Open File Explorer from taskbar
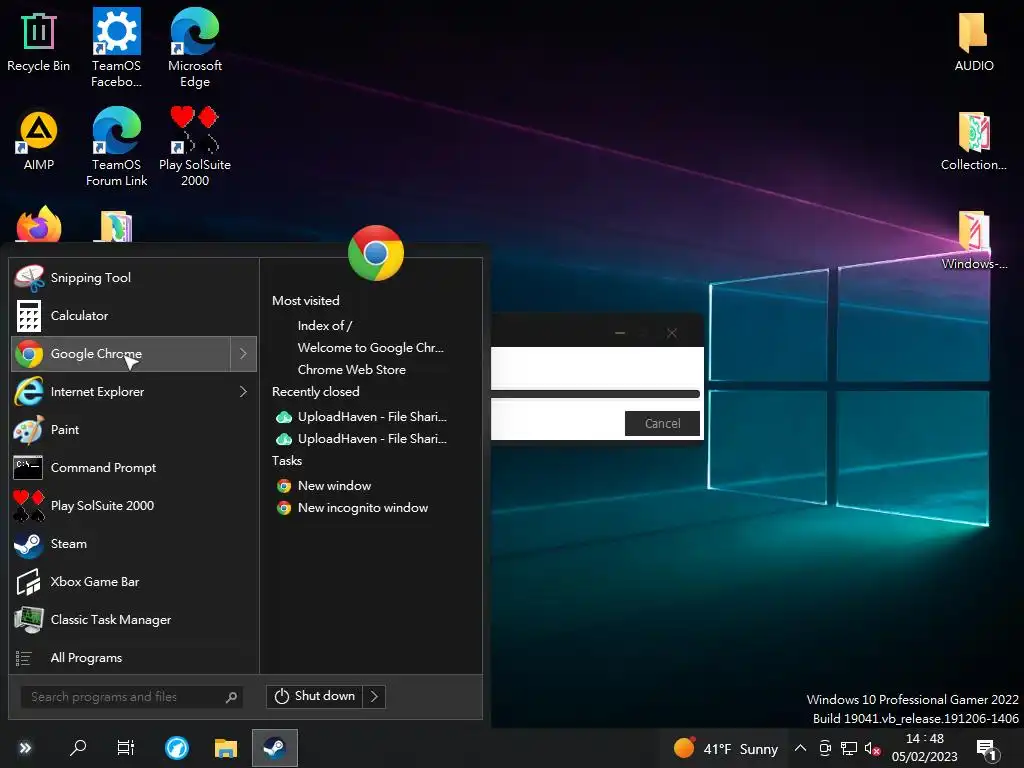 pyautogui.click(x=225, y=748)
